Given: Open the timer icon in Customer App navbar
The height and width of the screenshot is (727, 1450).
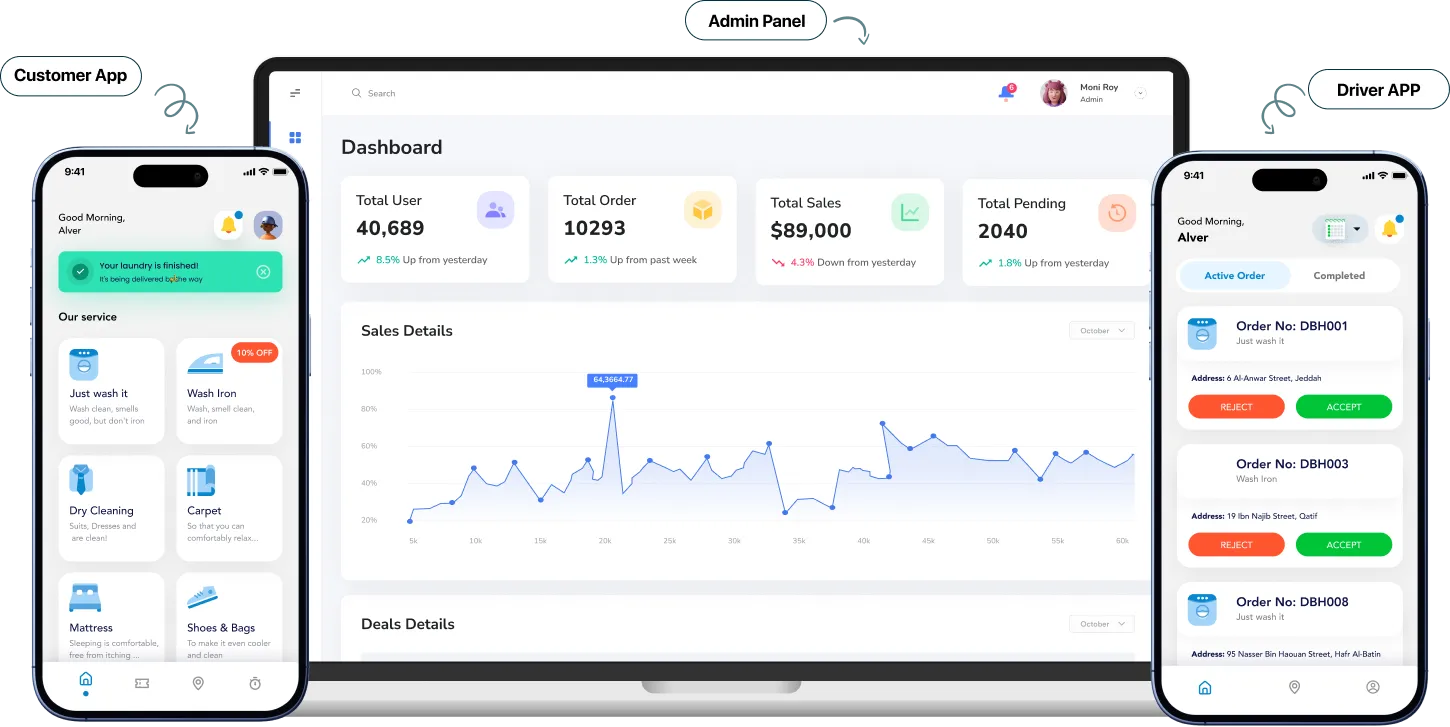Looking at the screenshot, I should pyautogui.click(x=255, y=682).
